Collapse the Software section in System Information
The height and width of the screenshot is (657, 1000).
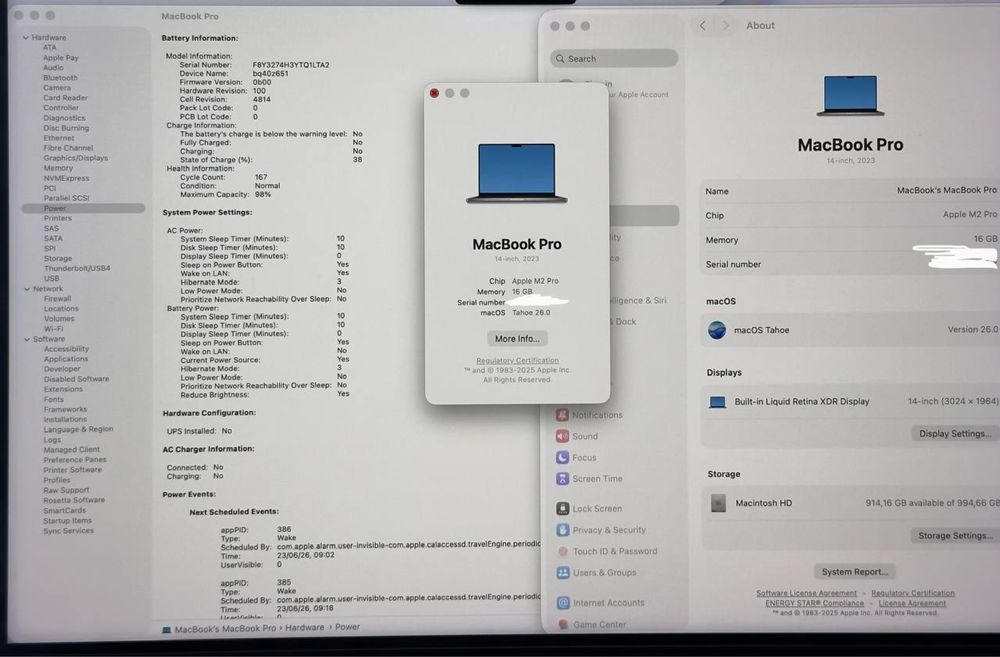coord(27,339)
